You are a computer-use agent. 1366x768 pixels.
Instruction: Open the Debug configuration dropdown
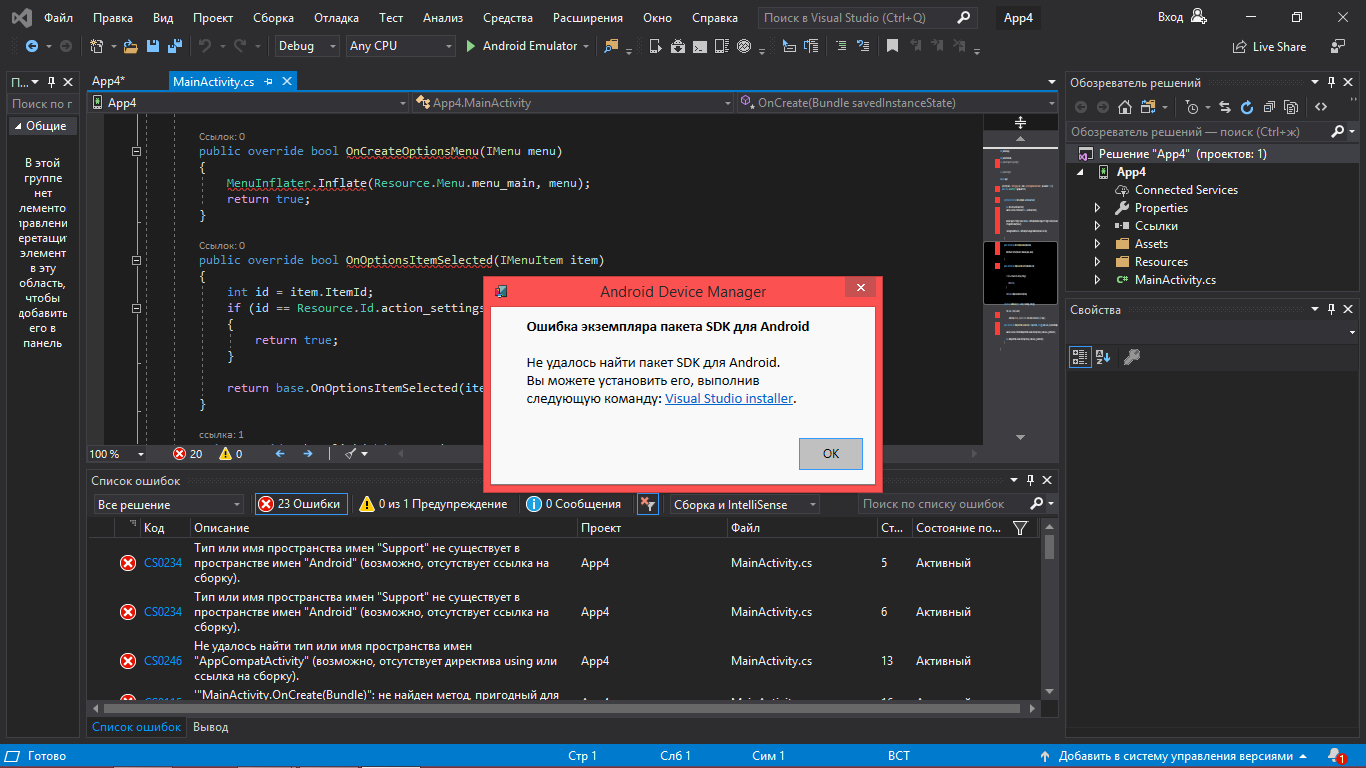coord(309,46)
